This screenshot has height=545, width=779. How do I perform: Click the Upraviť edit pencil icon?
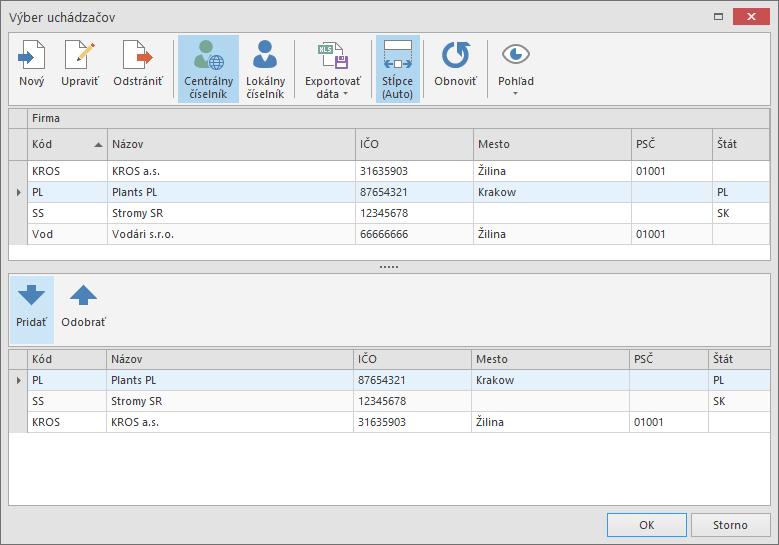(79, 56)
